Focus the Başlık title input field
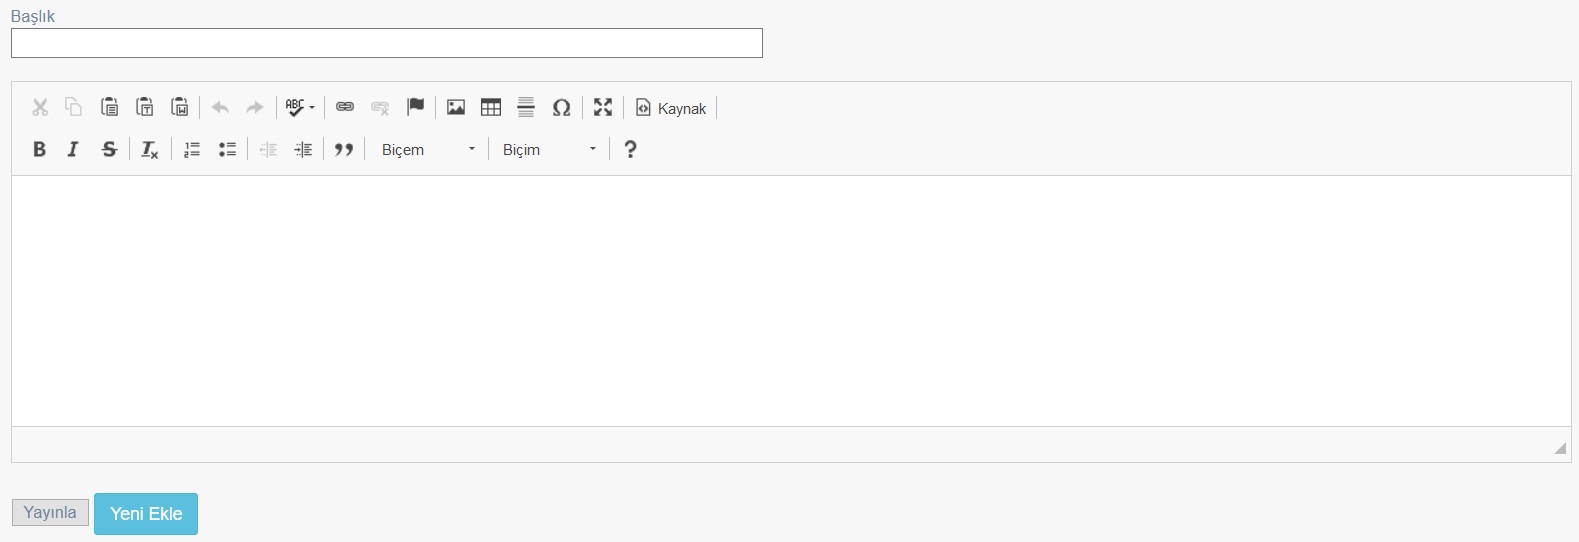The height and width of the screenshot is (542, 1579). (387, 43)
